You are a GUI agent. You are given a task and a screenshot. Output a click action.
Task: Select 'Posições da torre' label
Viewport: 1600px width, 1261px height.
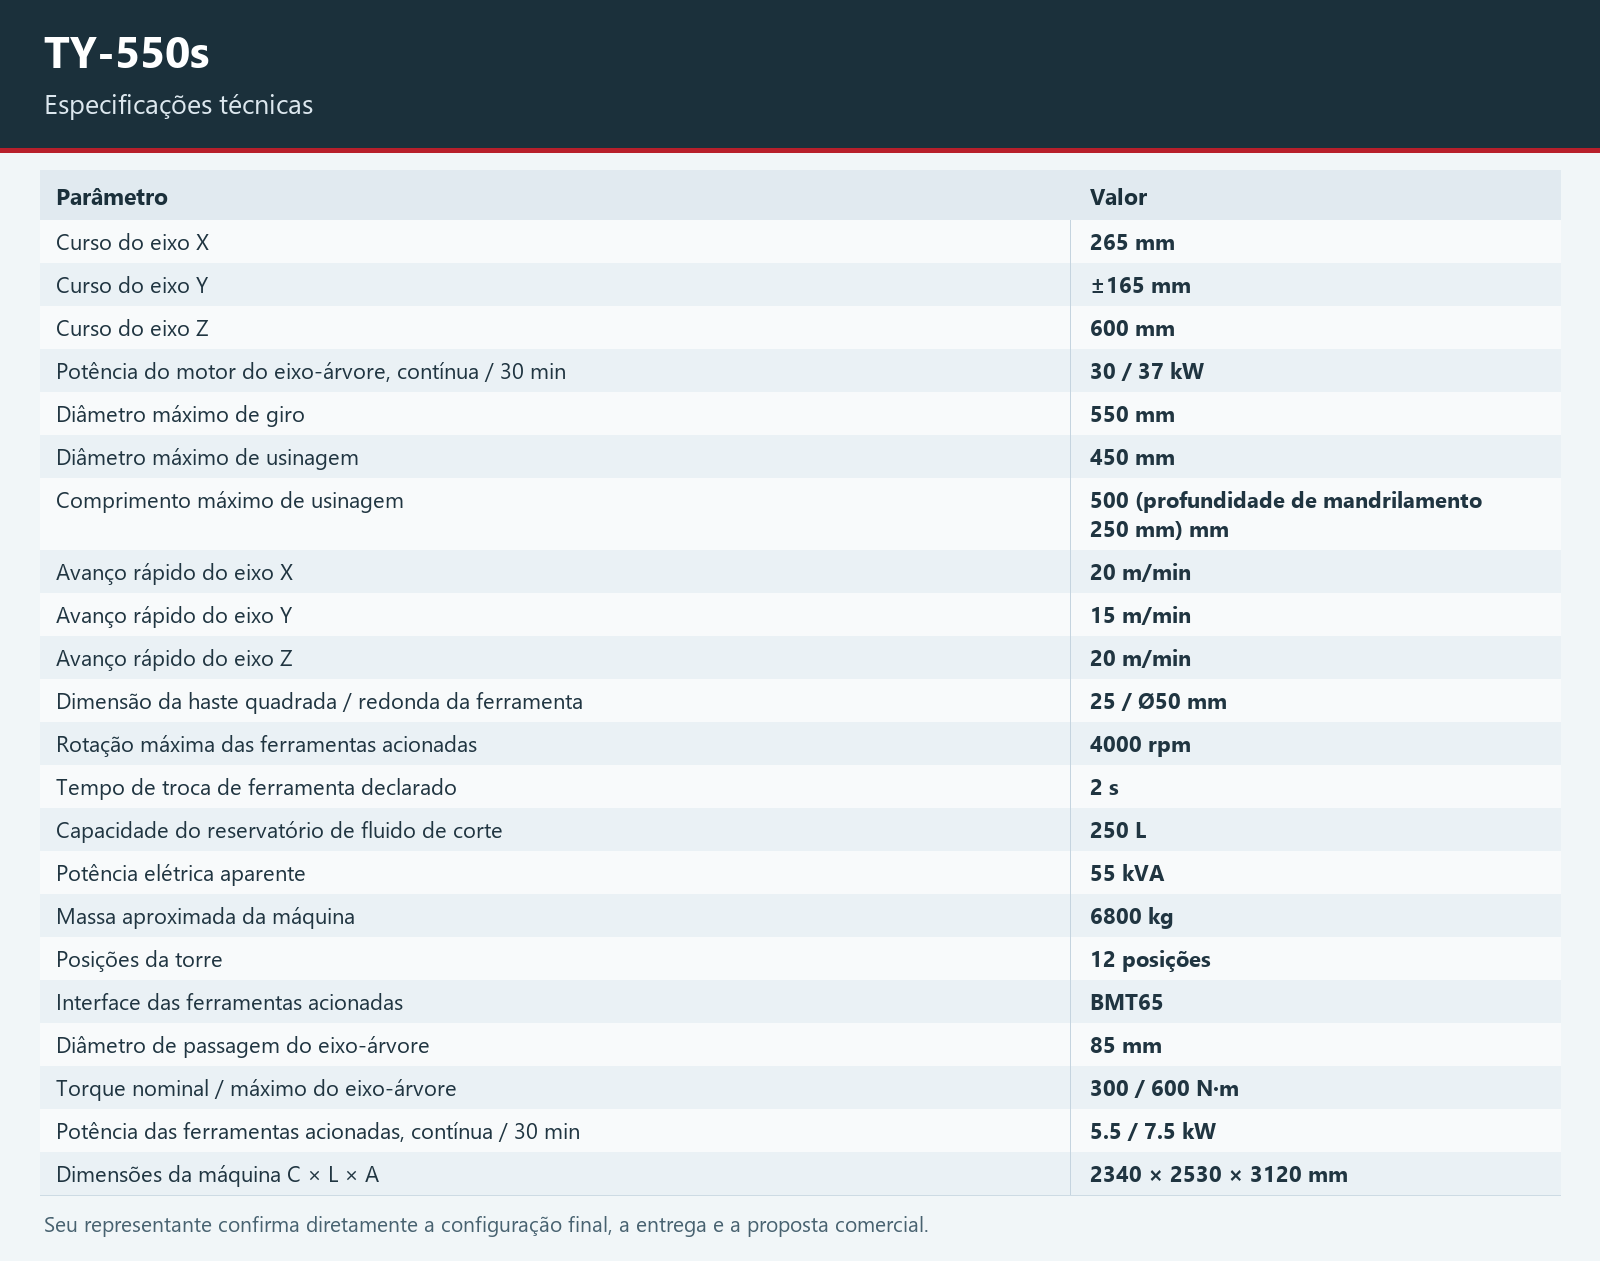click(139, 959)
